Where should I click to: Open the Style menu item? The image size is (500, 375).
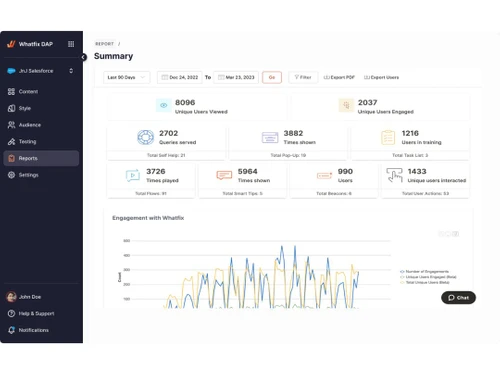pyautogui.click(x=41, y=108)
